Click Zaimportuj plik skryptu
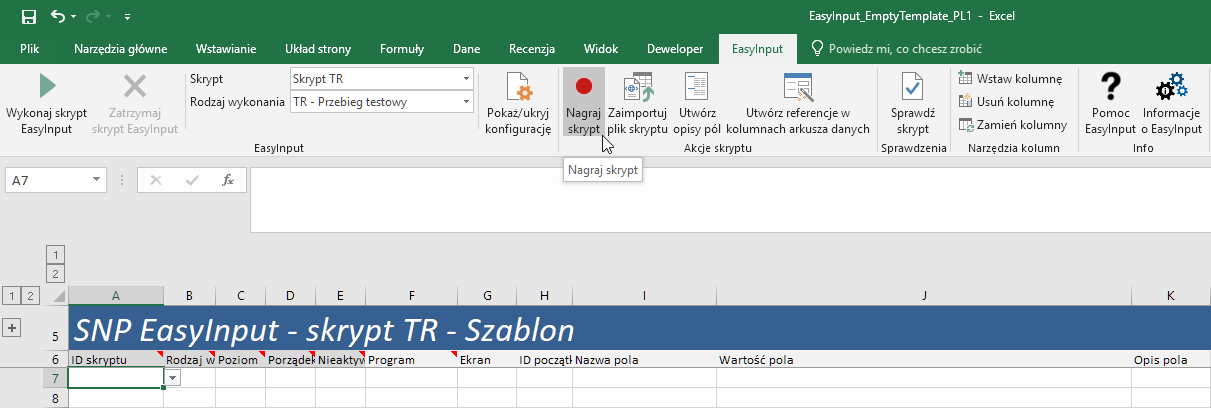The image size is (1211, 408). click(x=637, y=103)
